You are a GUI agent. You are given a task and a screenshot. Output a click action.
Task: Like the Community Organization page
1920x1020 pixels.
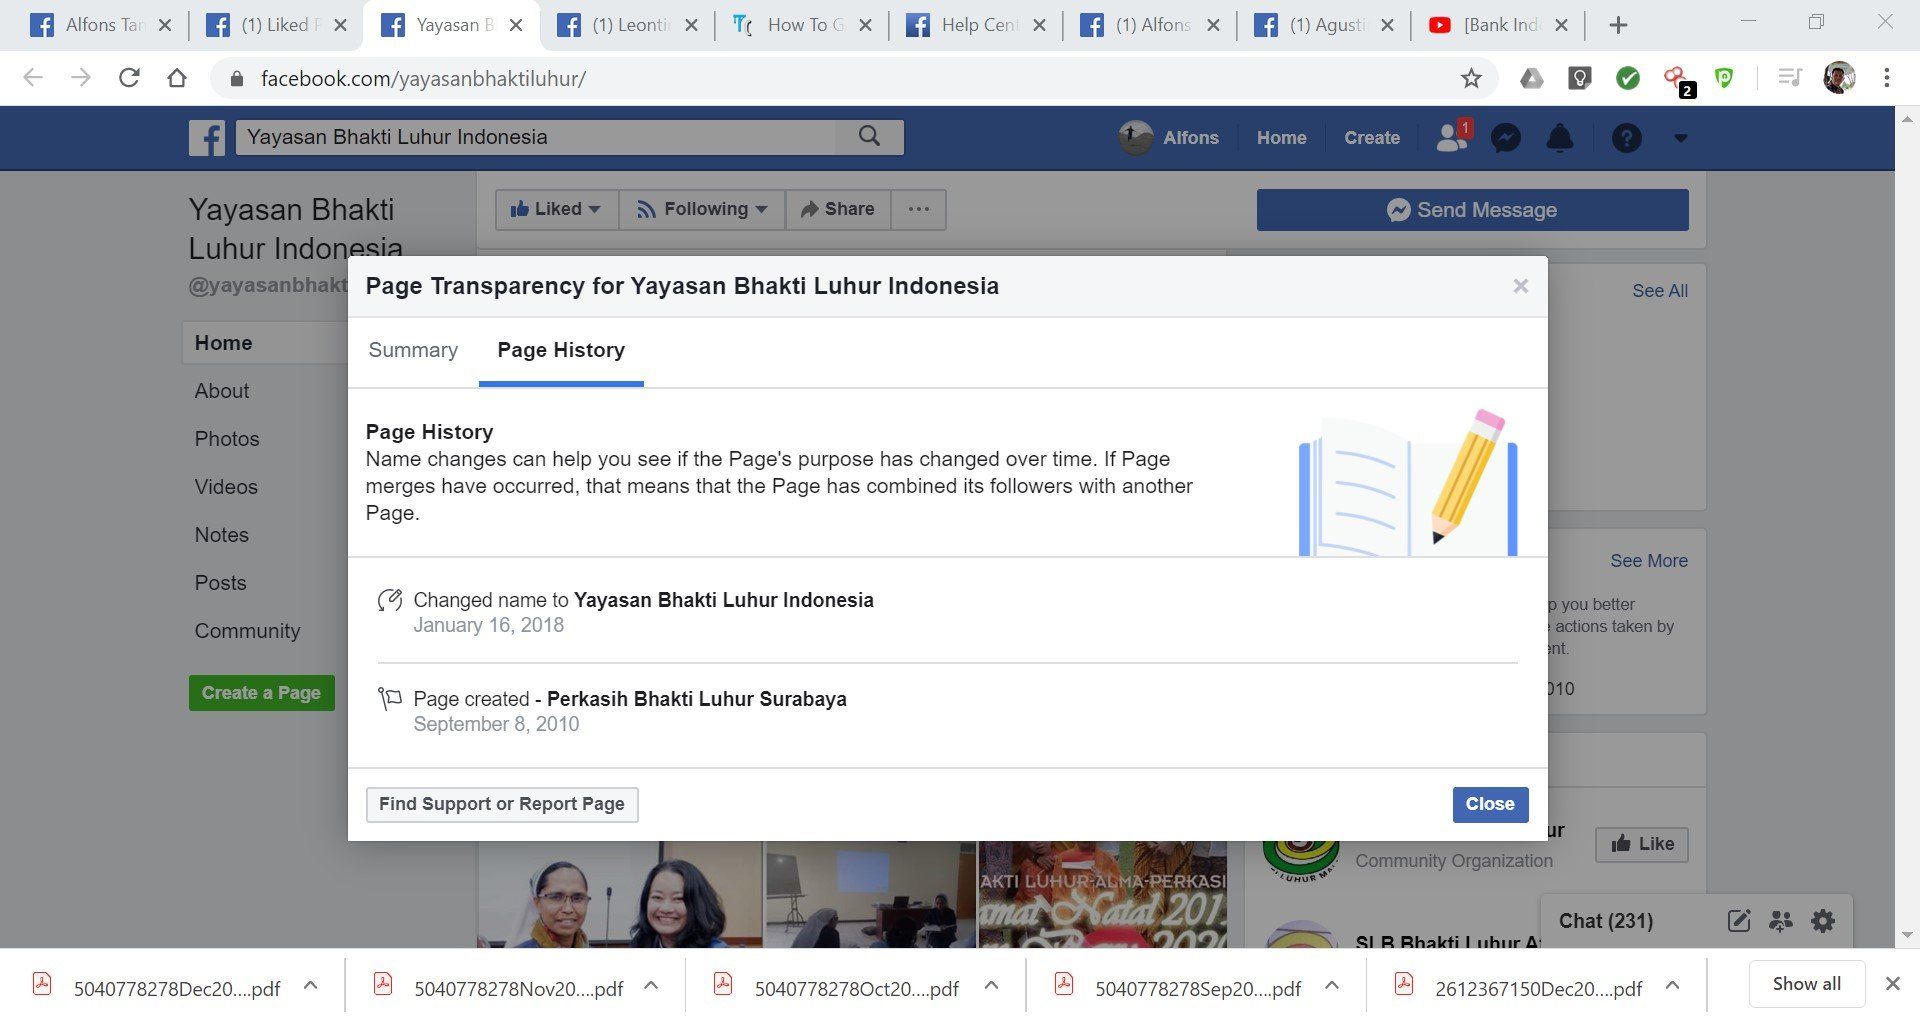pyautogui.click(x=1642, y=844)
